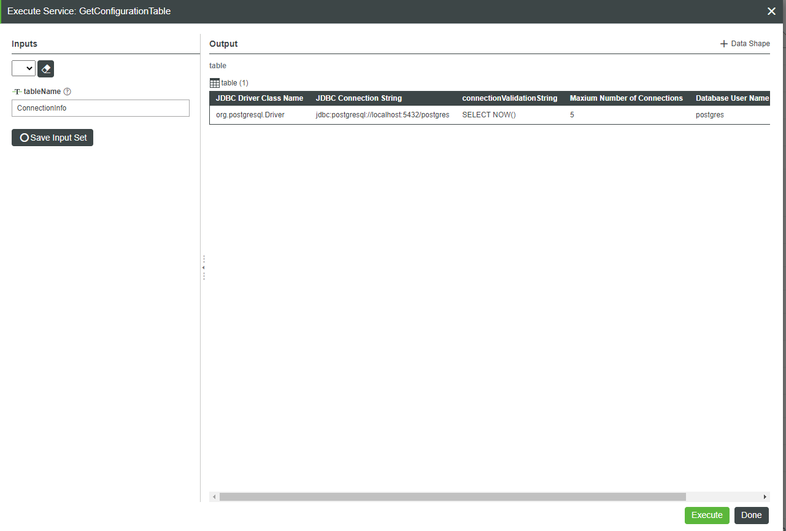Open the saved input set dropdown
The height and width of the screenshot is (531, 786).
(x=24, y=69)
